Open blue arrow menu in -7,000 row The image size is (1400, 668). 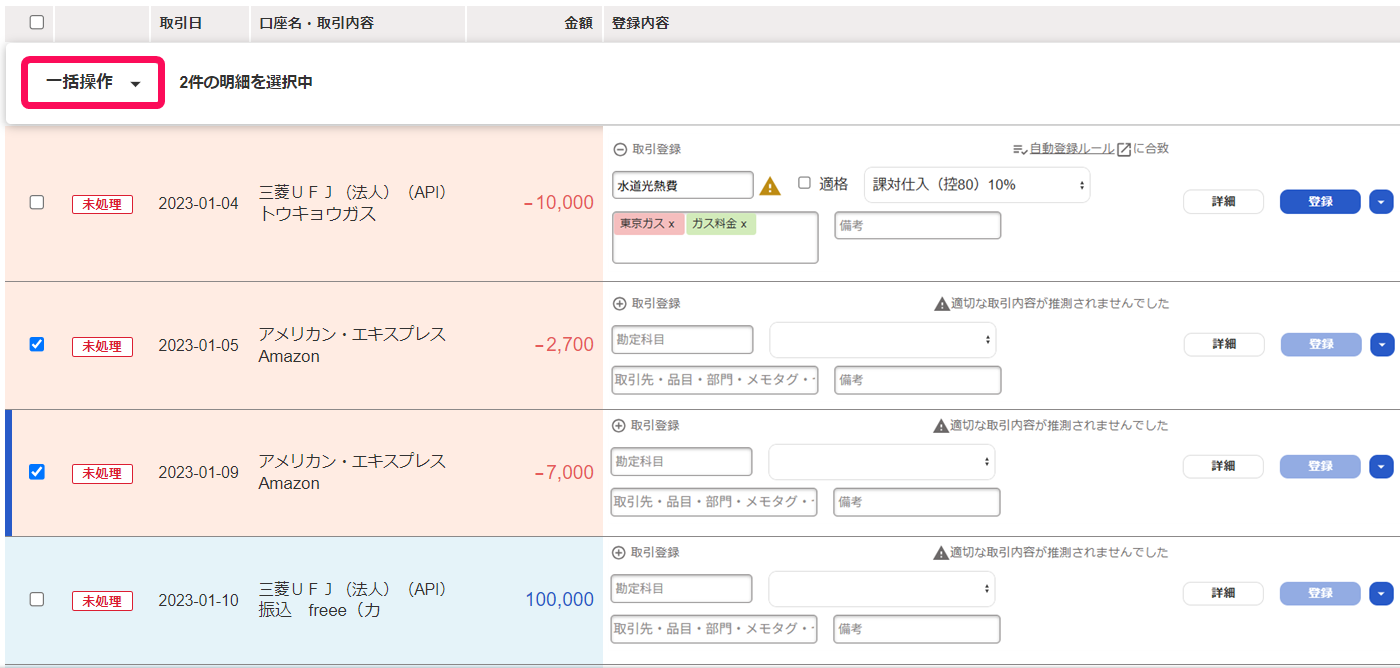coord(1381,467)
